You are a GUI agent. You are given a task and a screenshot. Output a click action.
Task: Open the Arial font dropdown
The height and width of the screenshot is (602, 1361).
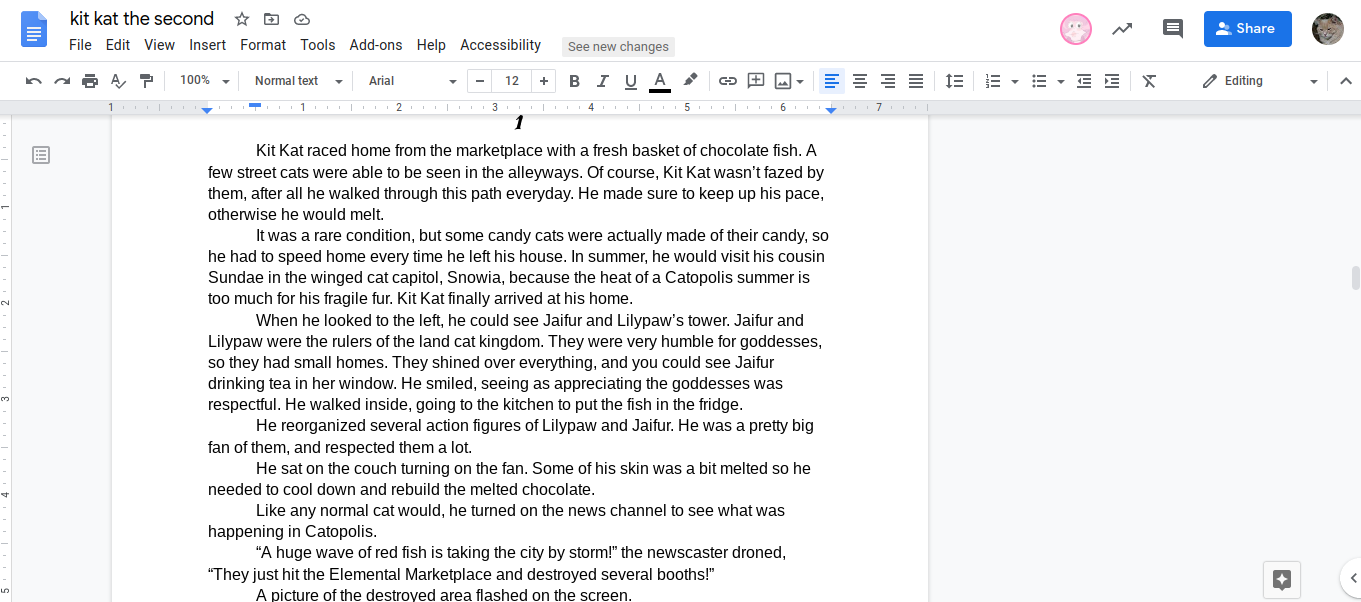412,81
